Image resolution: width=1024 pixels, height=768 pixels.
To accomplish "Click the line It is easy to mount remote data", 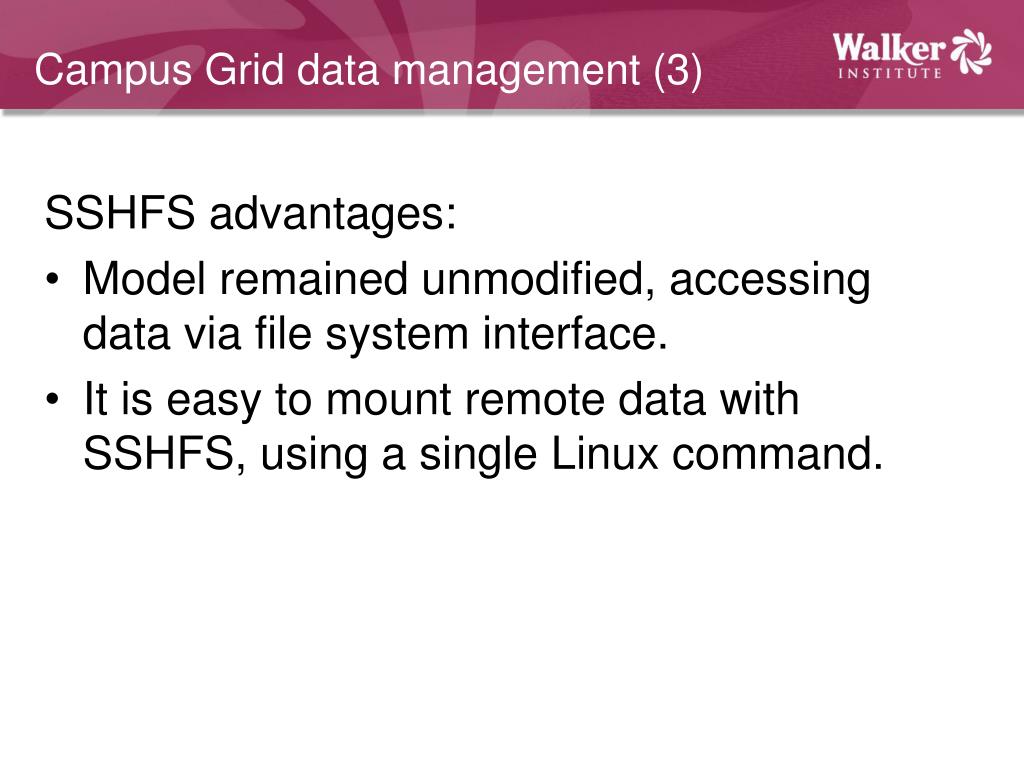I will point(441,399).
